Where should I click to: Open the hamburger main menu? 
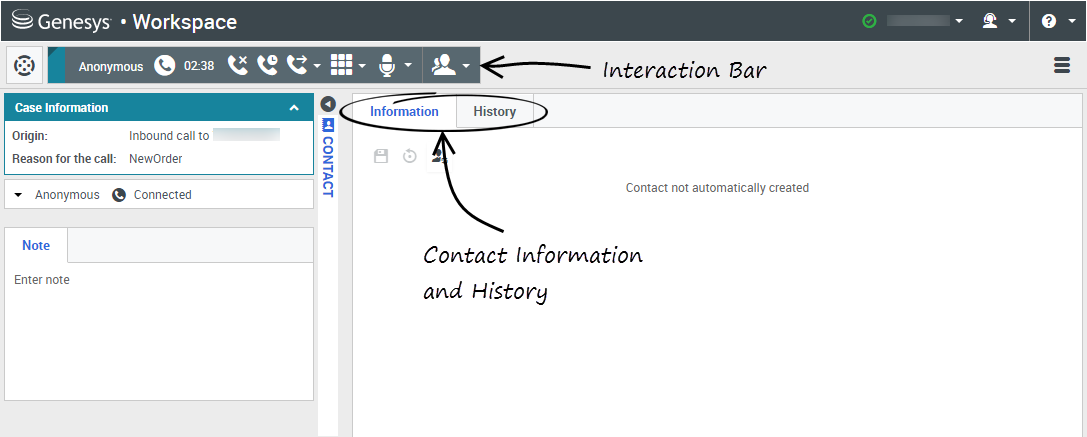pyautogui.click(x=1062, y=66)
